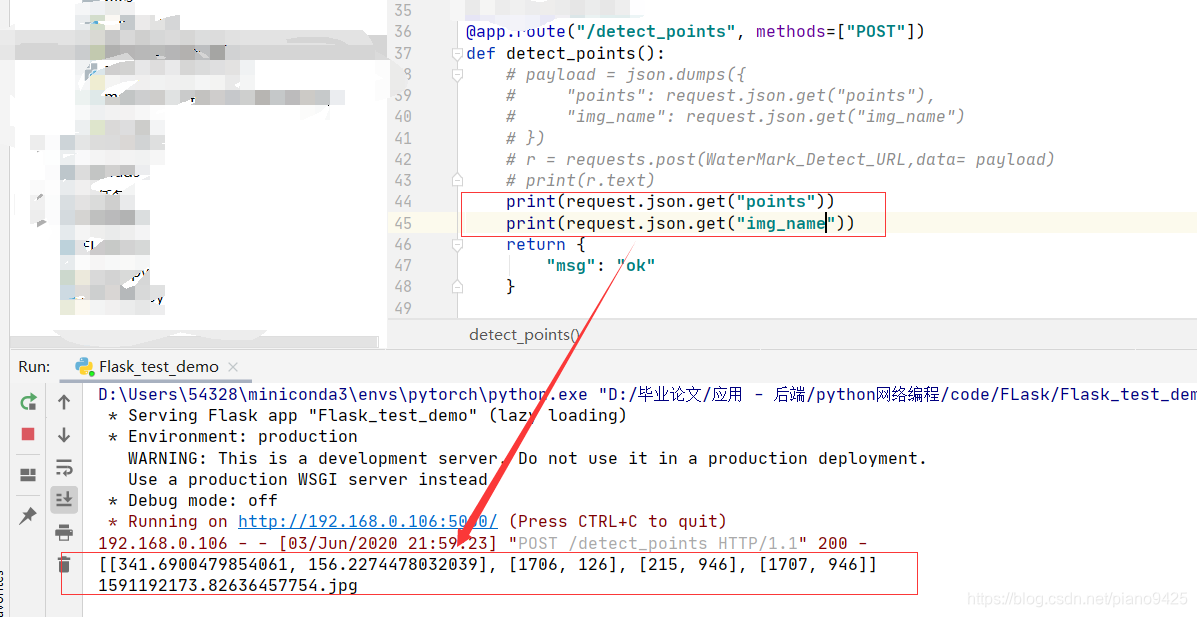Click the 'Run:' tool window label
The width and height of the screenshot is (1197, 617).
[x=34, y=367]
